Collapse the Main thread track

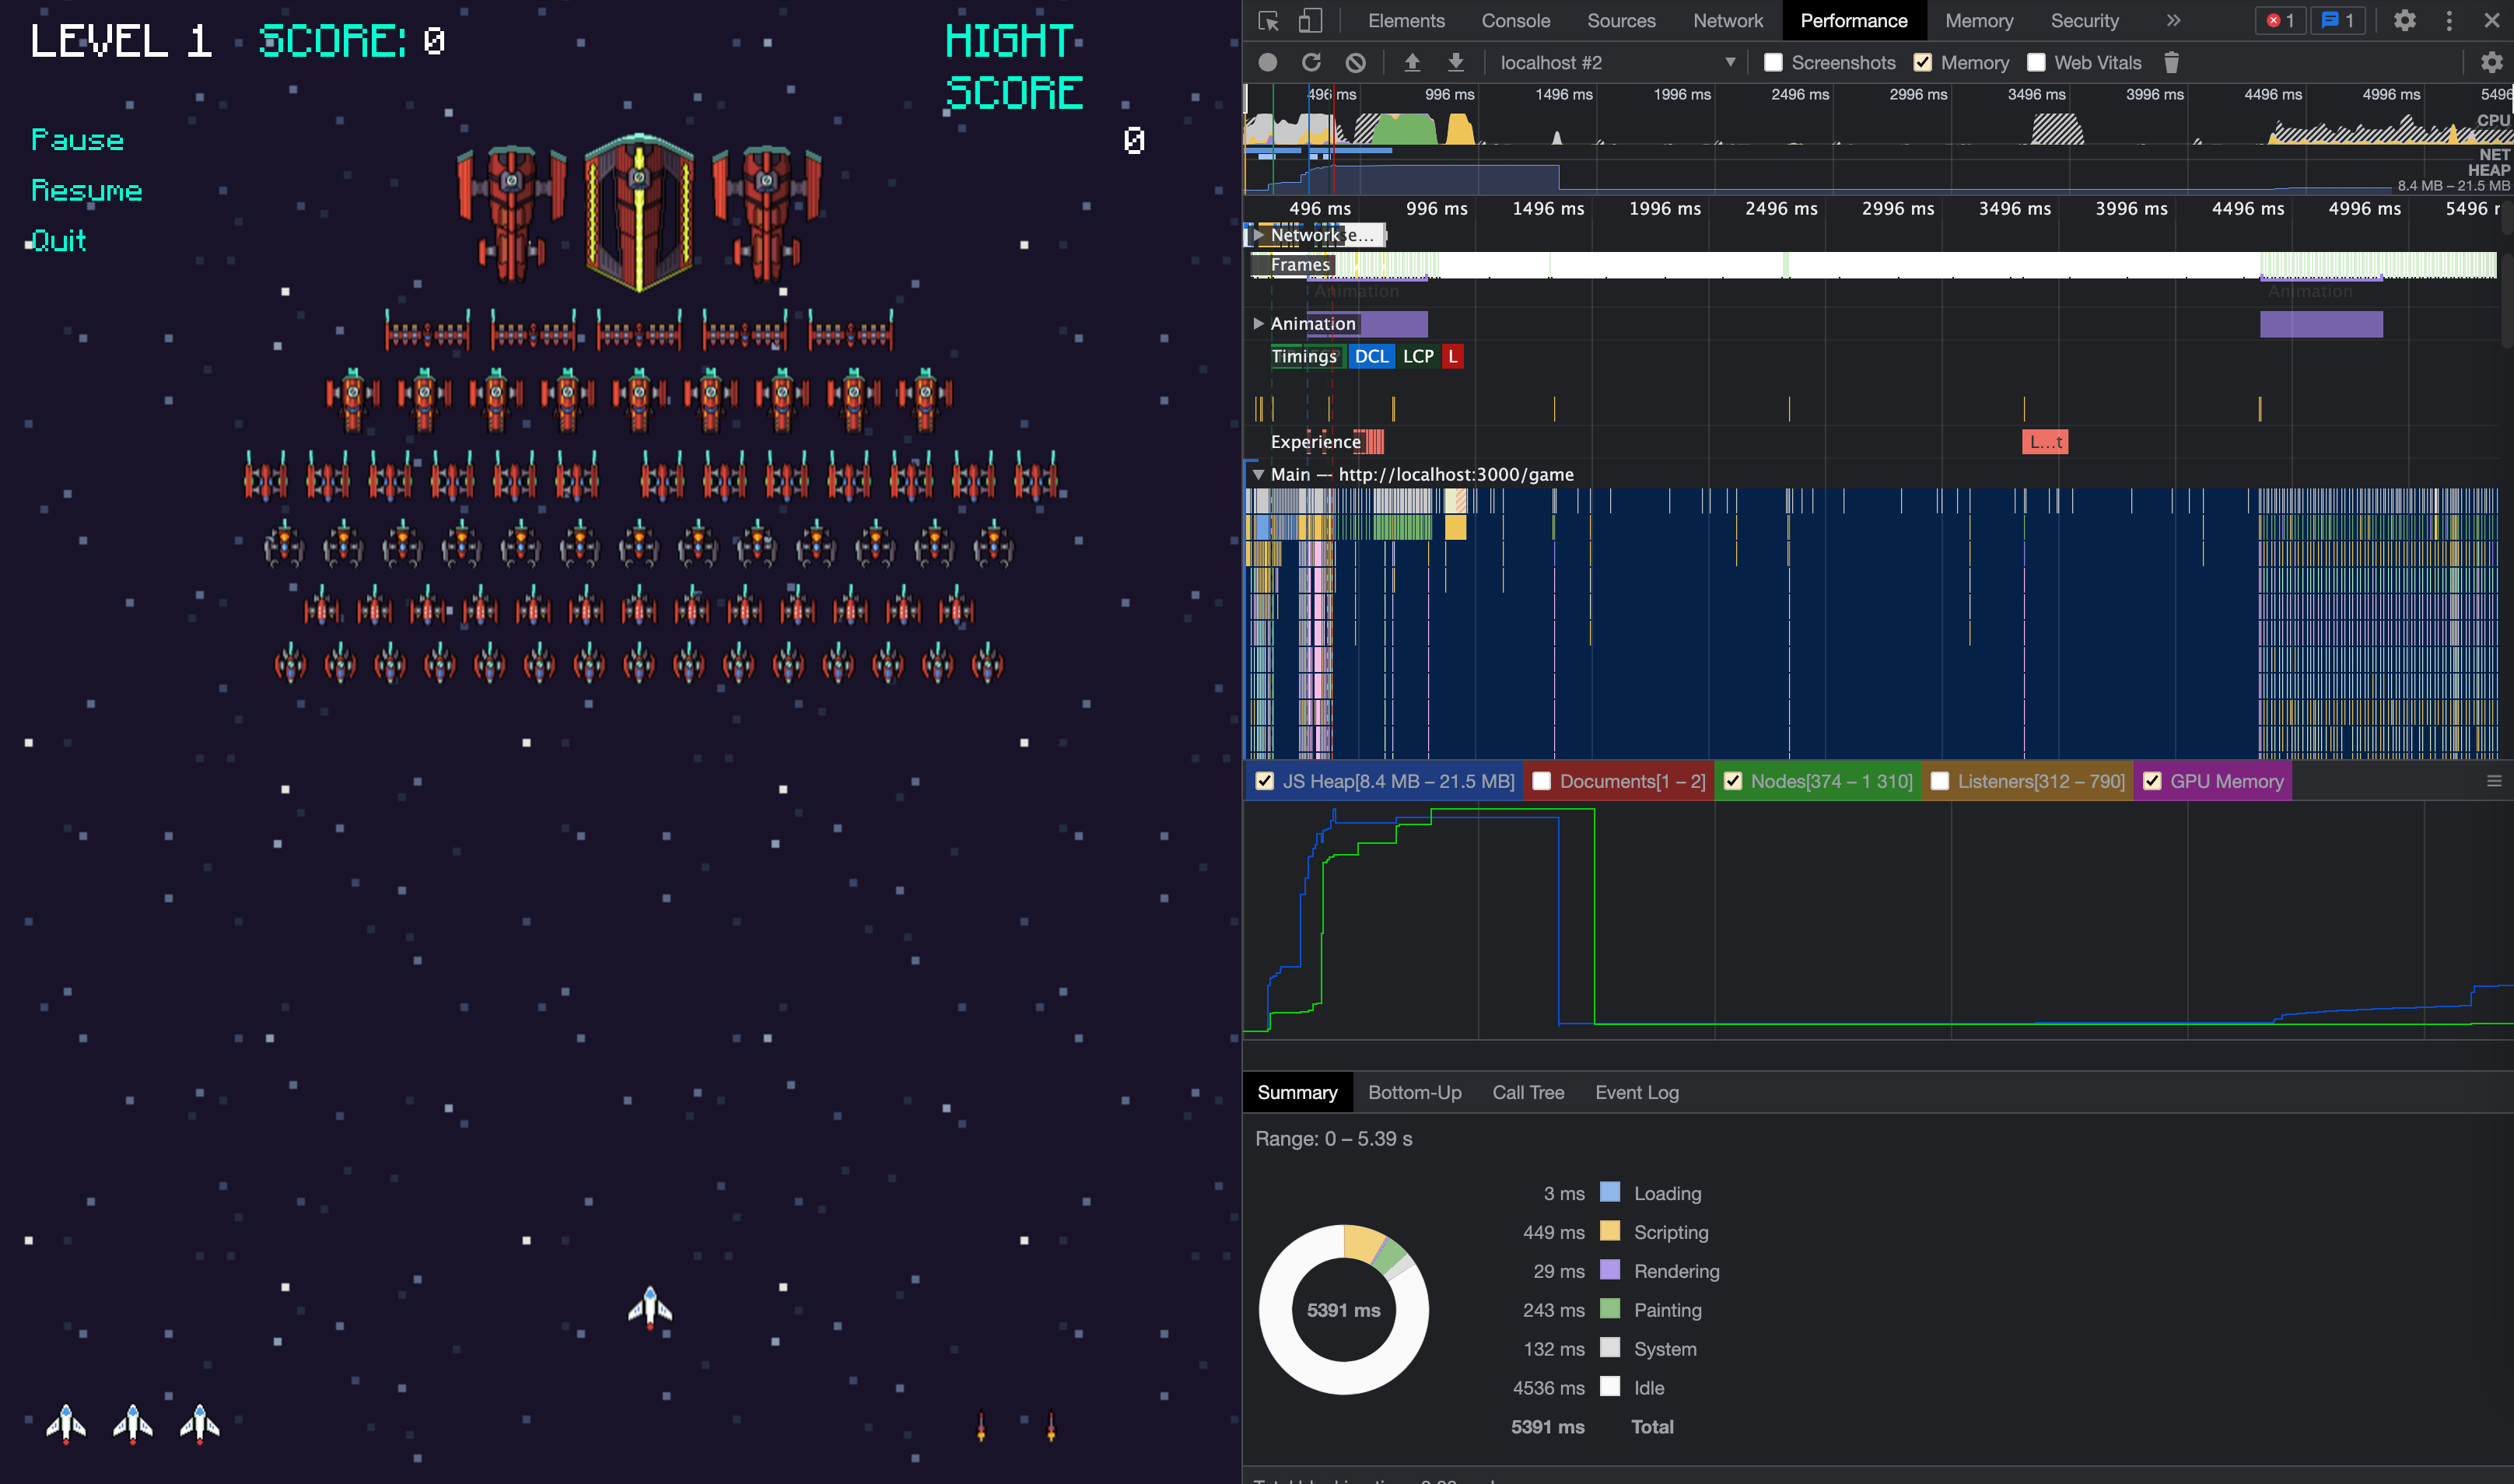point(1259,474)
